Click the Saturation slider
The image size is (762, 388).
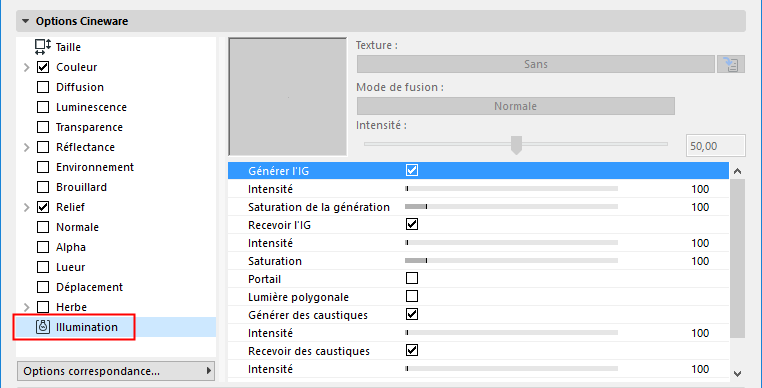(x=511, y=261)
